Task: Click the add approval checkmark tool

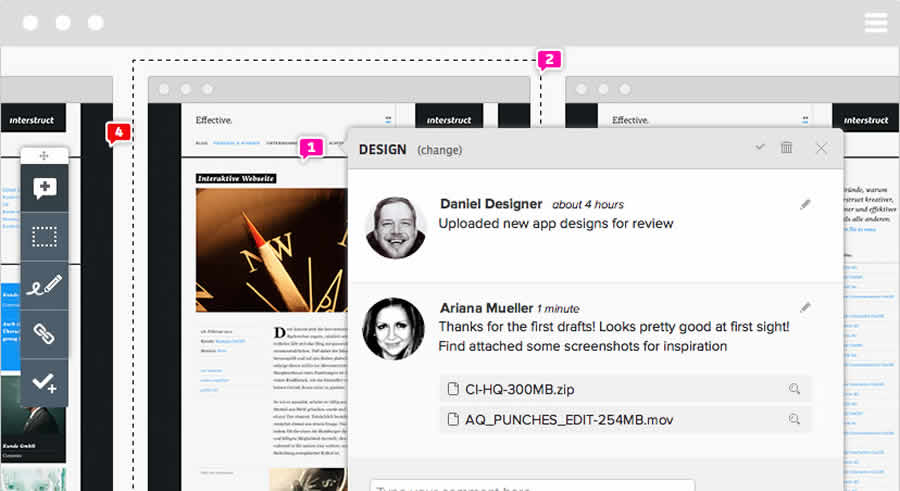Action: click(x=44, y=381)
